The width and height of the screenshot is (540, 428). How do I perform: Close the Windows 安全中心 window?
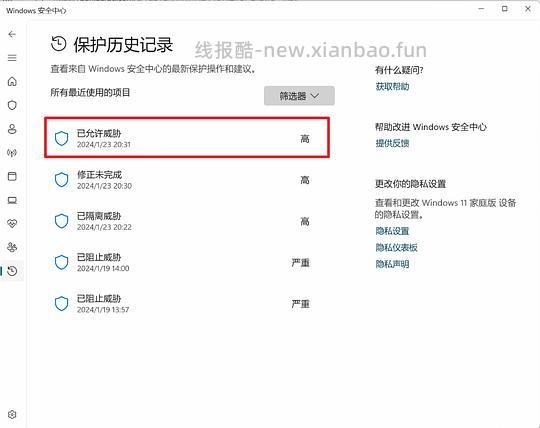click(x=528, y=9)
